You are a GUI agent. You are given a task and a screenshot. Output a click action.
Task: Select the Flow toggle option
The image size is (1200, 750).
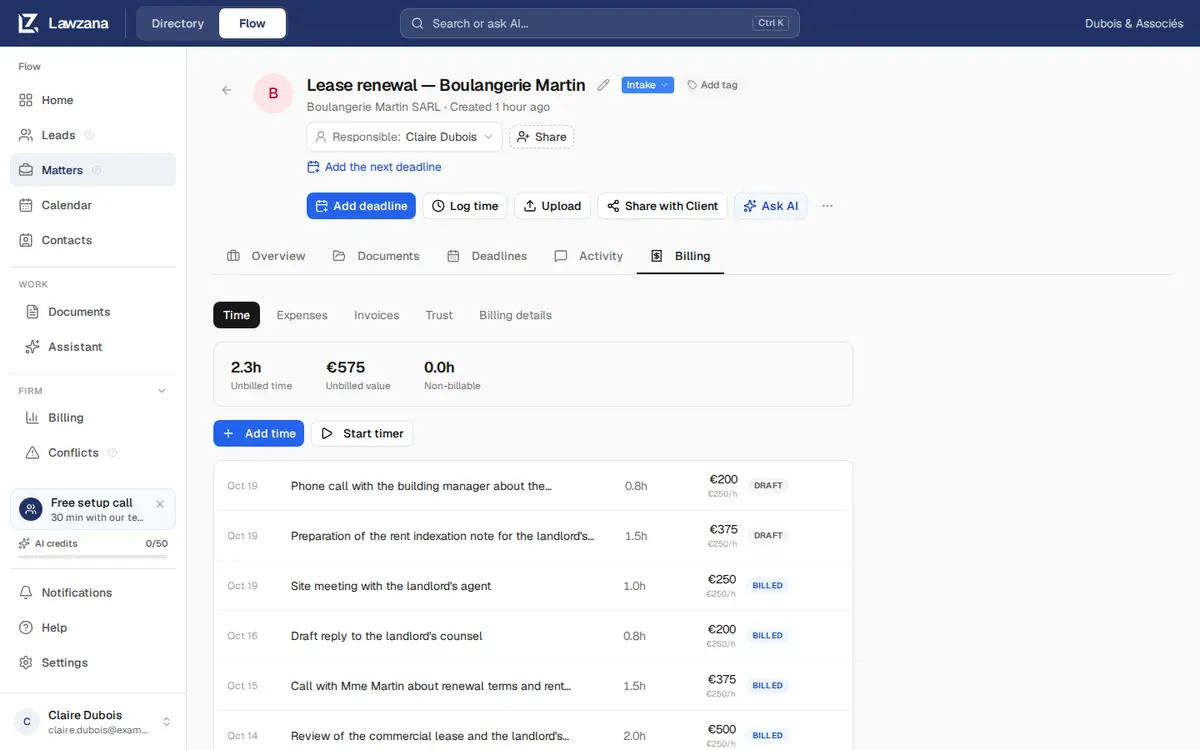pos(252,23)
